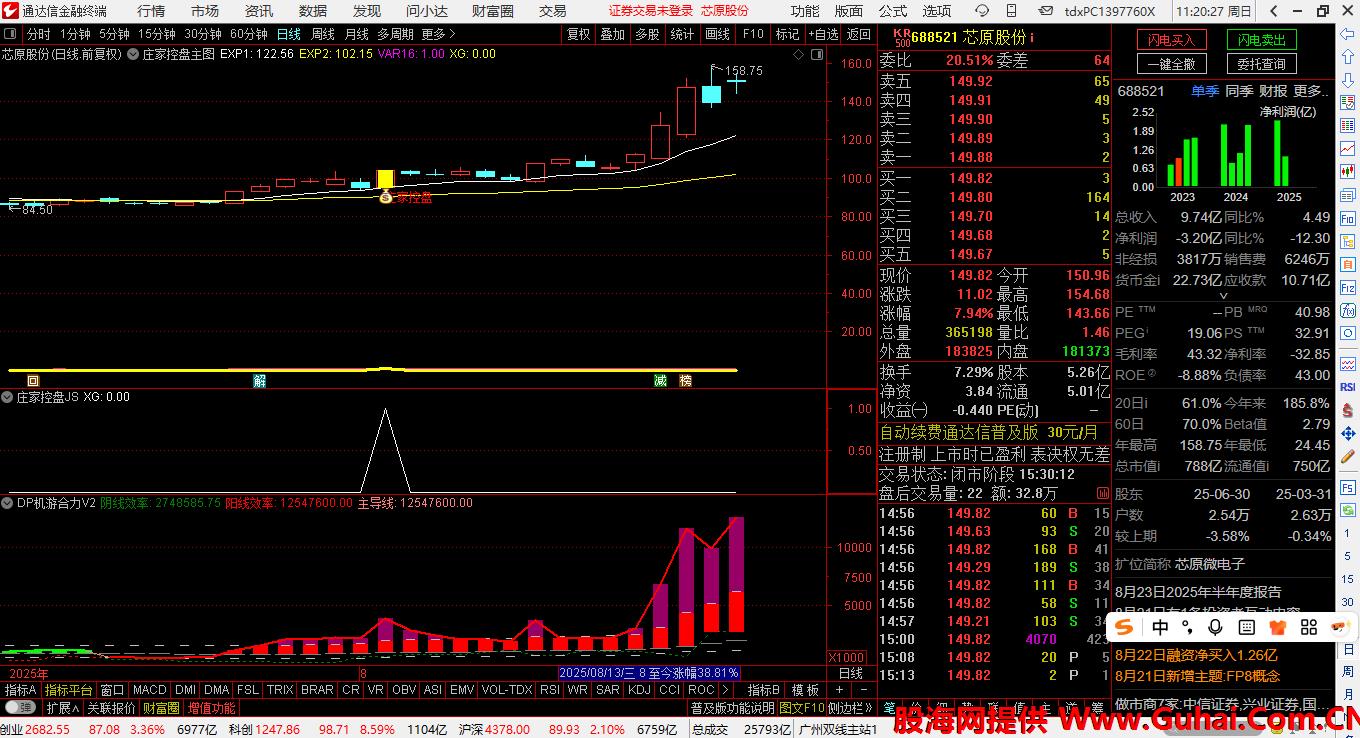Image resolution: width=1360 pixels, height=738 pixels.
Task: Click the up-arrow previous stock icon
Action: 1347,56
